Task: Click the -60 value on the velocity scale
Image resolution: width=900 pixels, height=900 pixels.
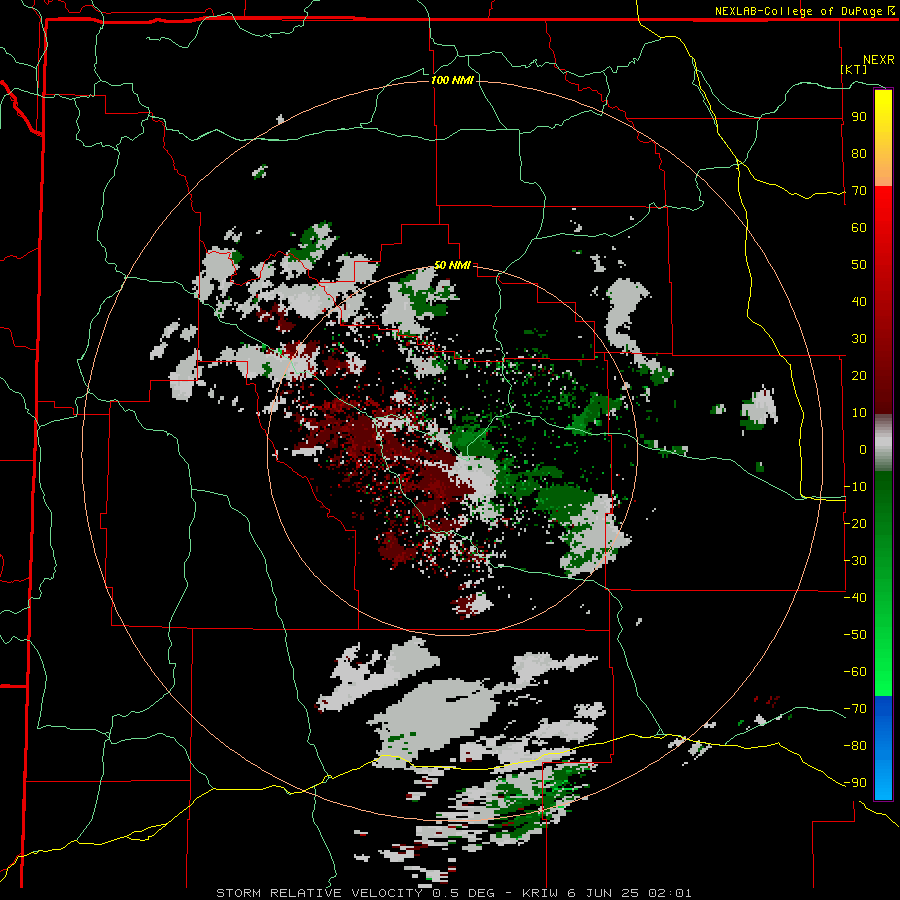Action: click(855, 672)
